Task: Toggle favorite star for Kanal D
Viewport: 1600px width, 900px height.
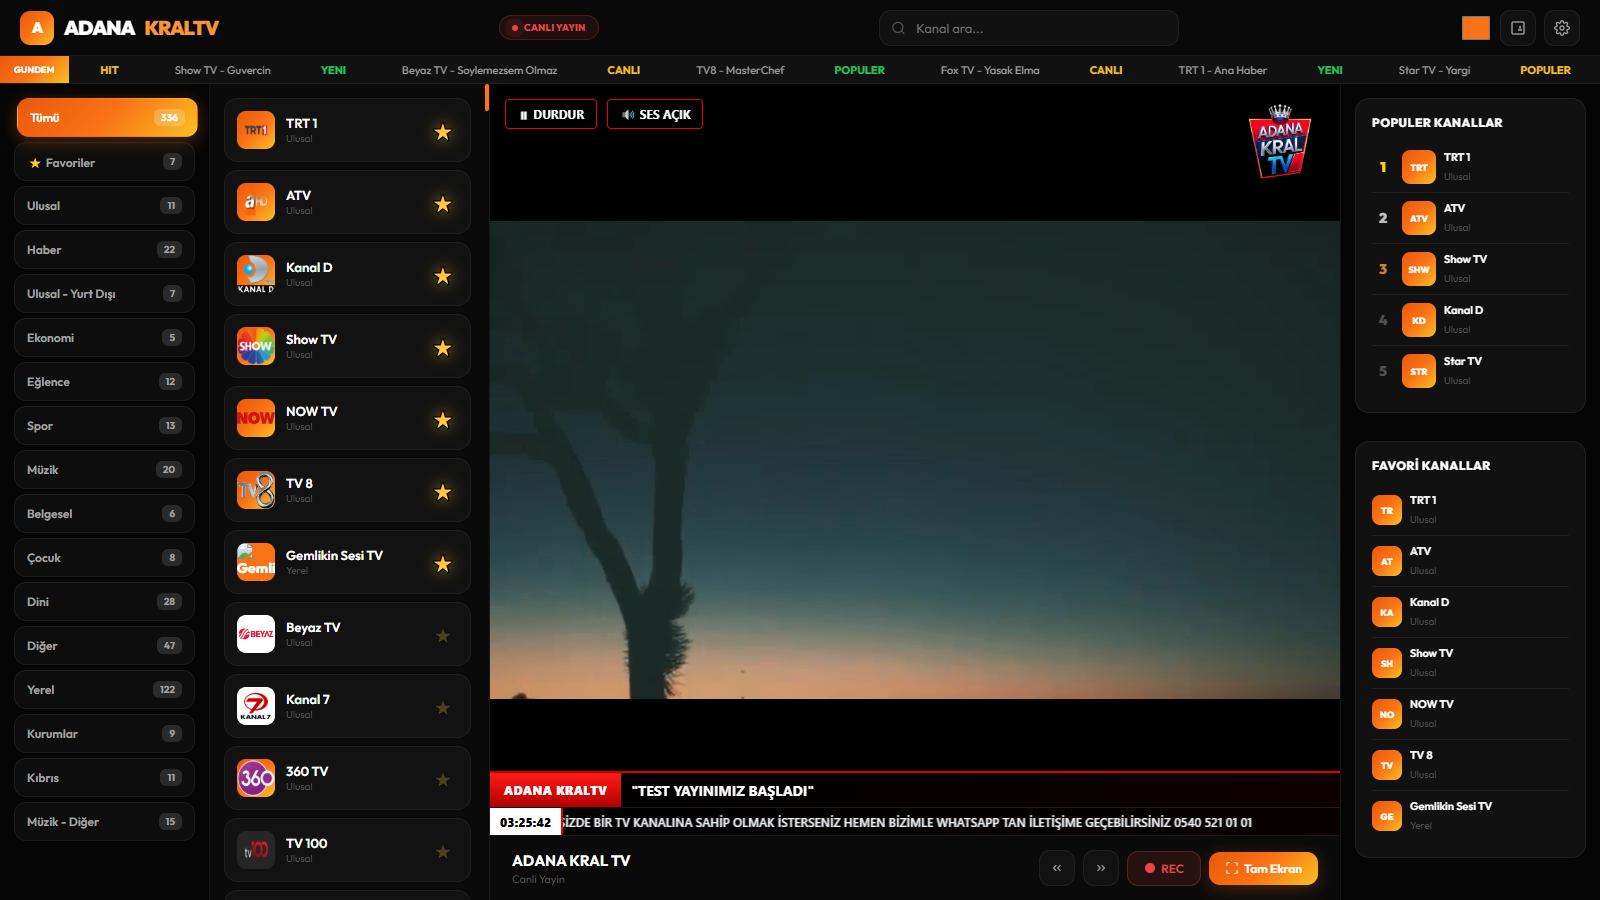Action: point(443,276)
